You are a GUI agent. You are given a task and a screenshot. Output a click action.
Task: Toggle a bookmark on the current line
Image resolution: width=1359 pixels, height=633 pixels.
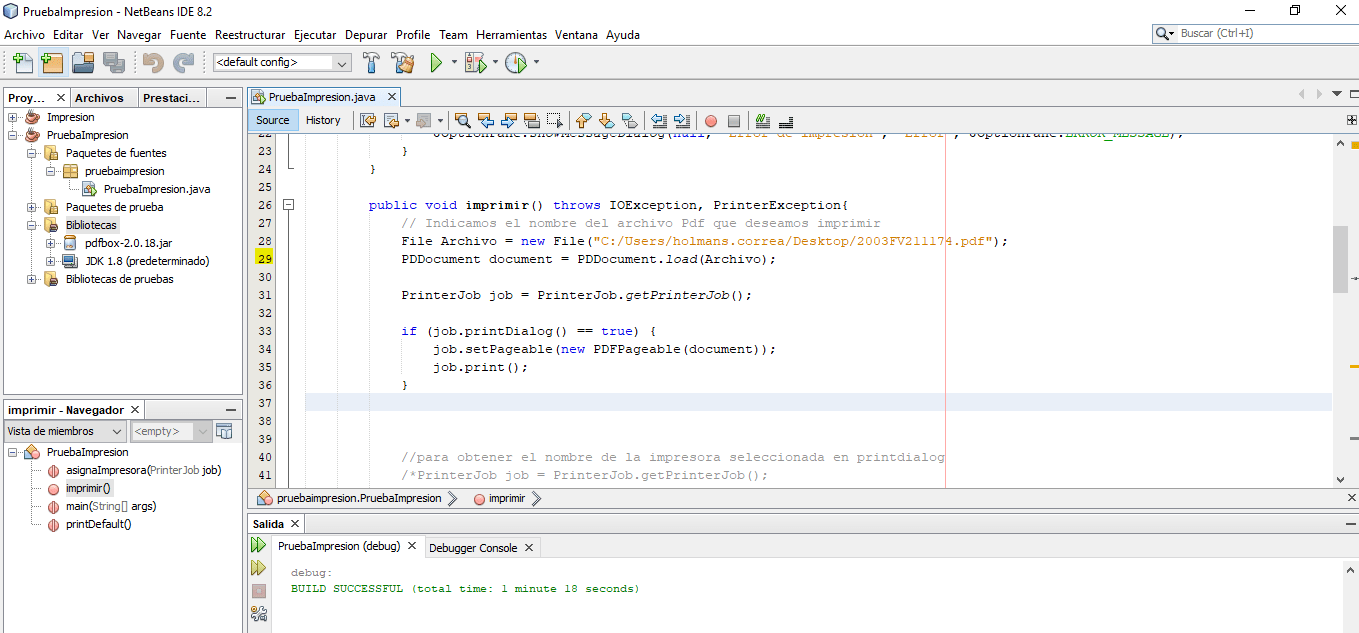click(x=630, y=120)
